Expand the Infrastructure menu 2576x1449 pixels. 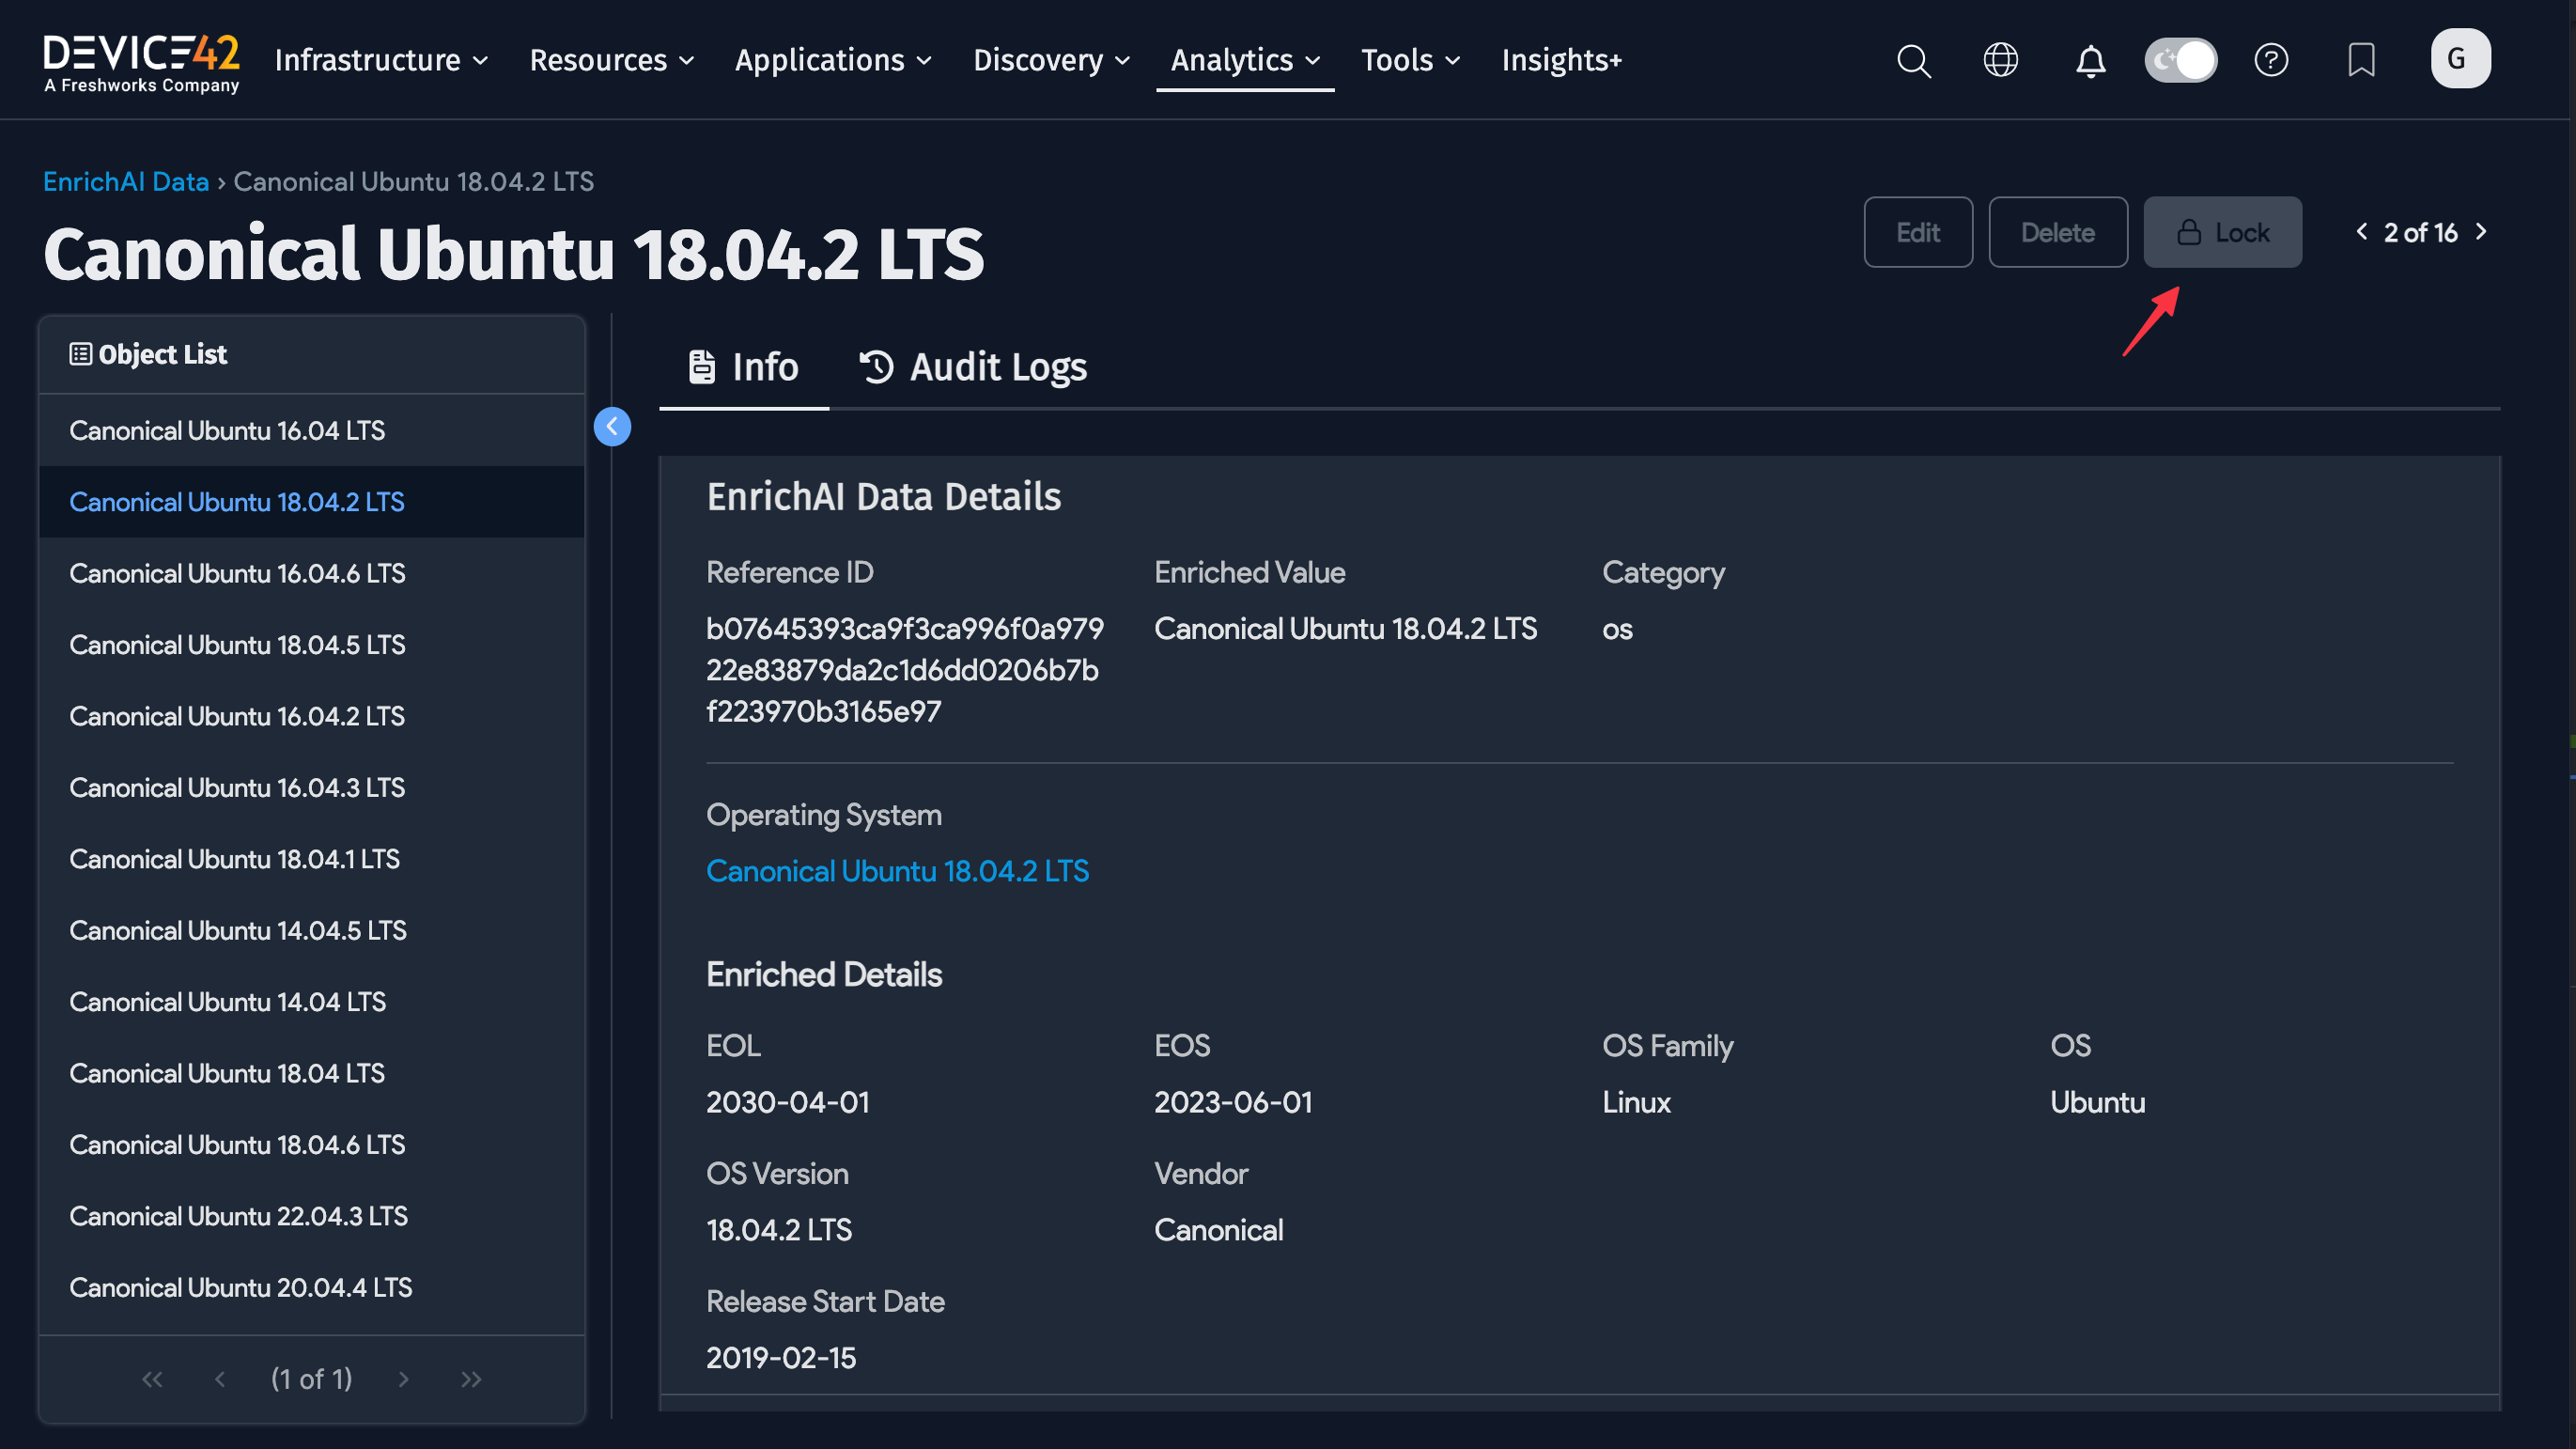[x=381, y=60]
